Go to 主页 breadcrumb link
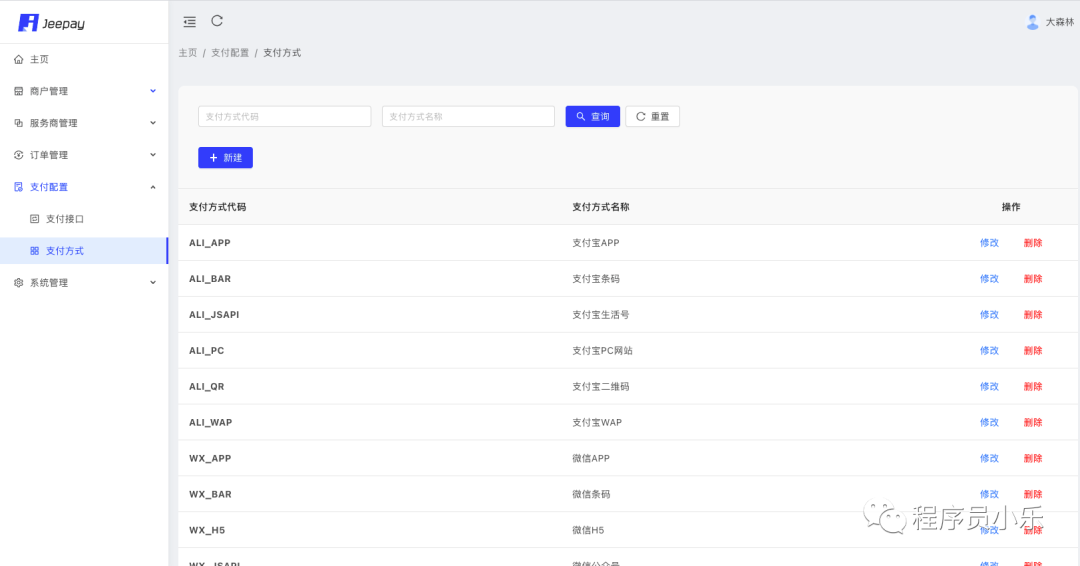Image resolution: width=1080 pixels, height=566 pixels. [188, 53]
